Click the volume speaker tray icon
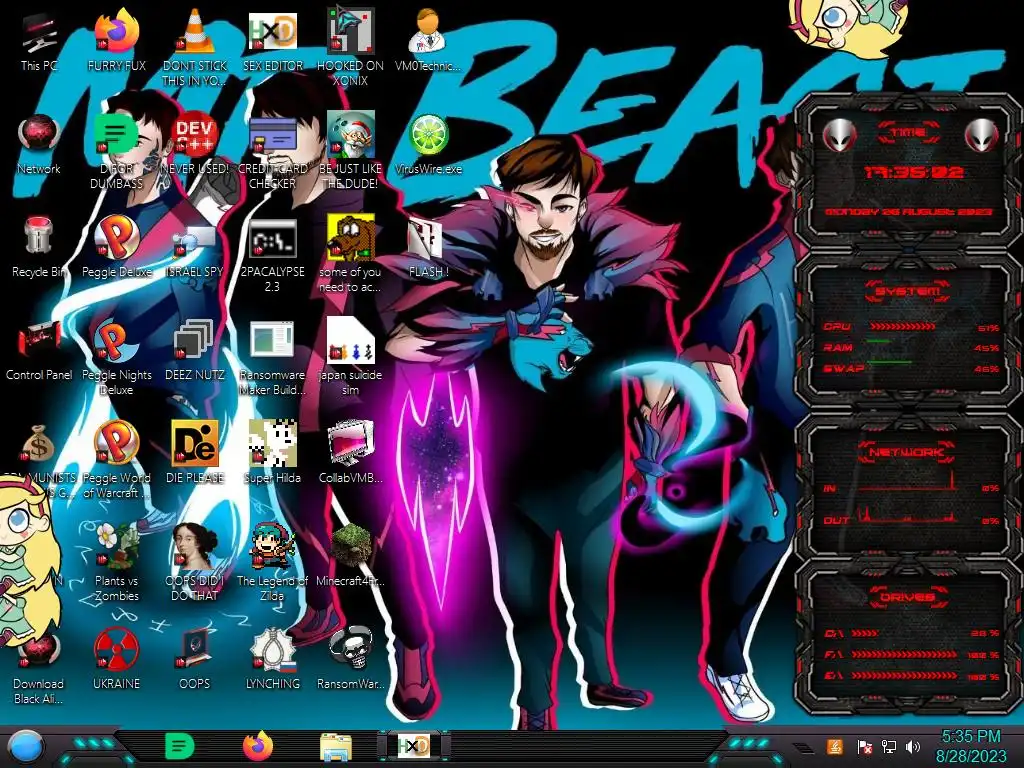This screenshot has width=1024, height=768. point(913,746)
